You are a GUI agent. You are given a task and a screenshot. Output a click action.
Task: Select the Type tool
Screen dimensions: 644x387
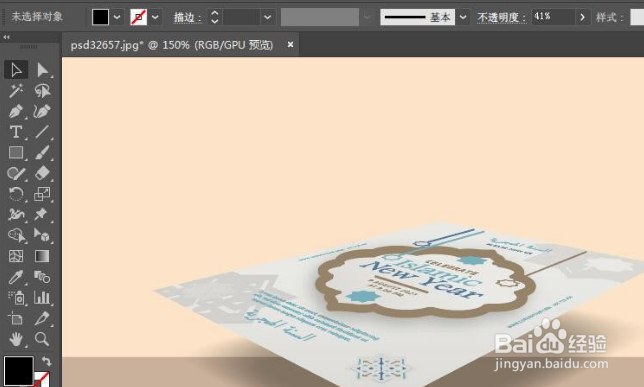(16, 132)
